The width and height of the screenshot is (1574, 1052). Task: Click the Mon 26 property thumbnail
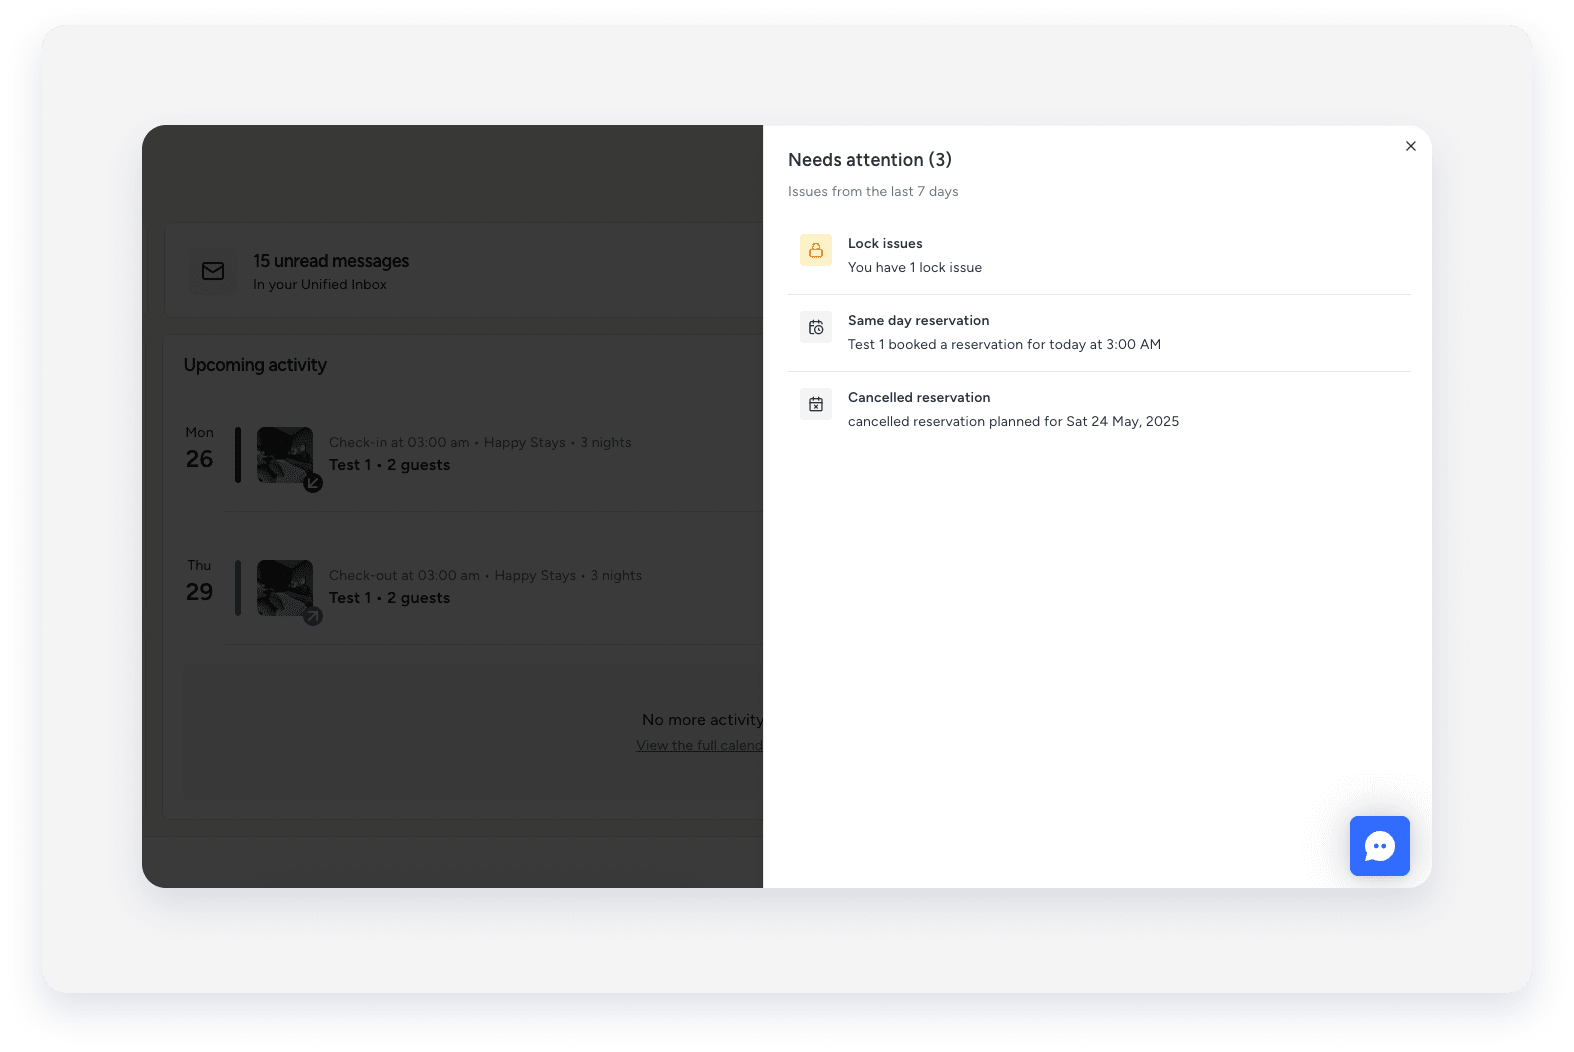(x=285, y=455)
